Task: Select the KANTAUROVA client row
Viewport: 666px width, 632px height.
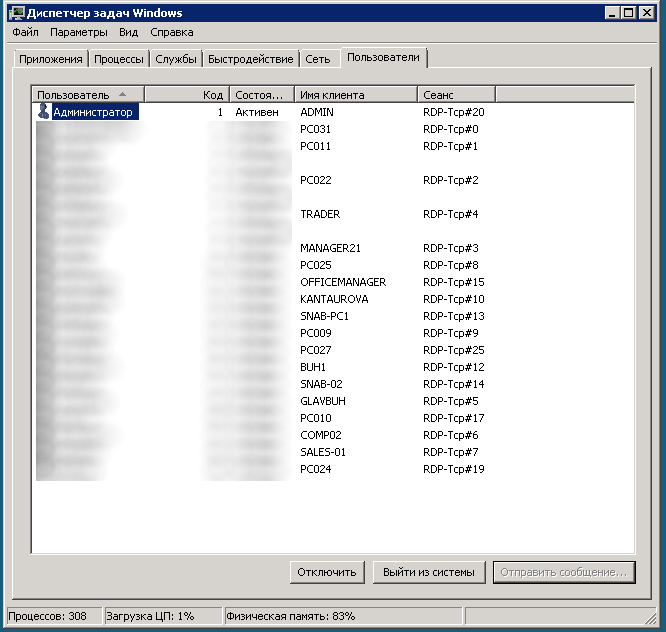Action: [x=334, y=299]
